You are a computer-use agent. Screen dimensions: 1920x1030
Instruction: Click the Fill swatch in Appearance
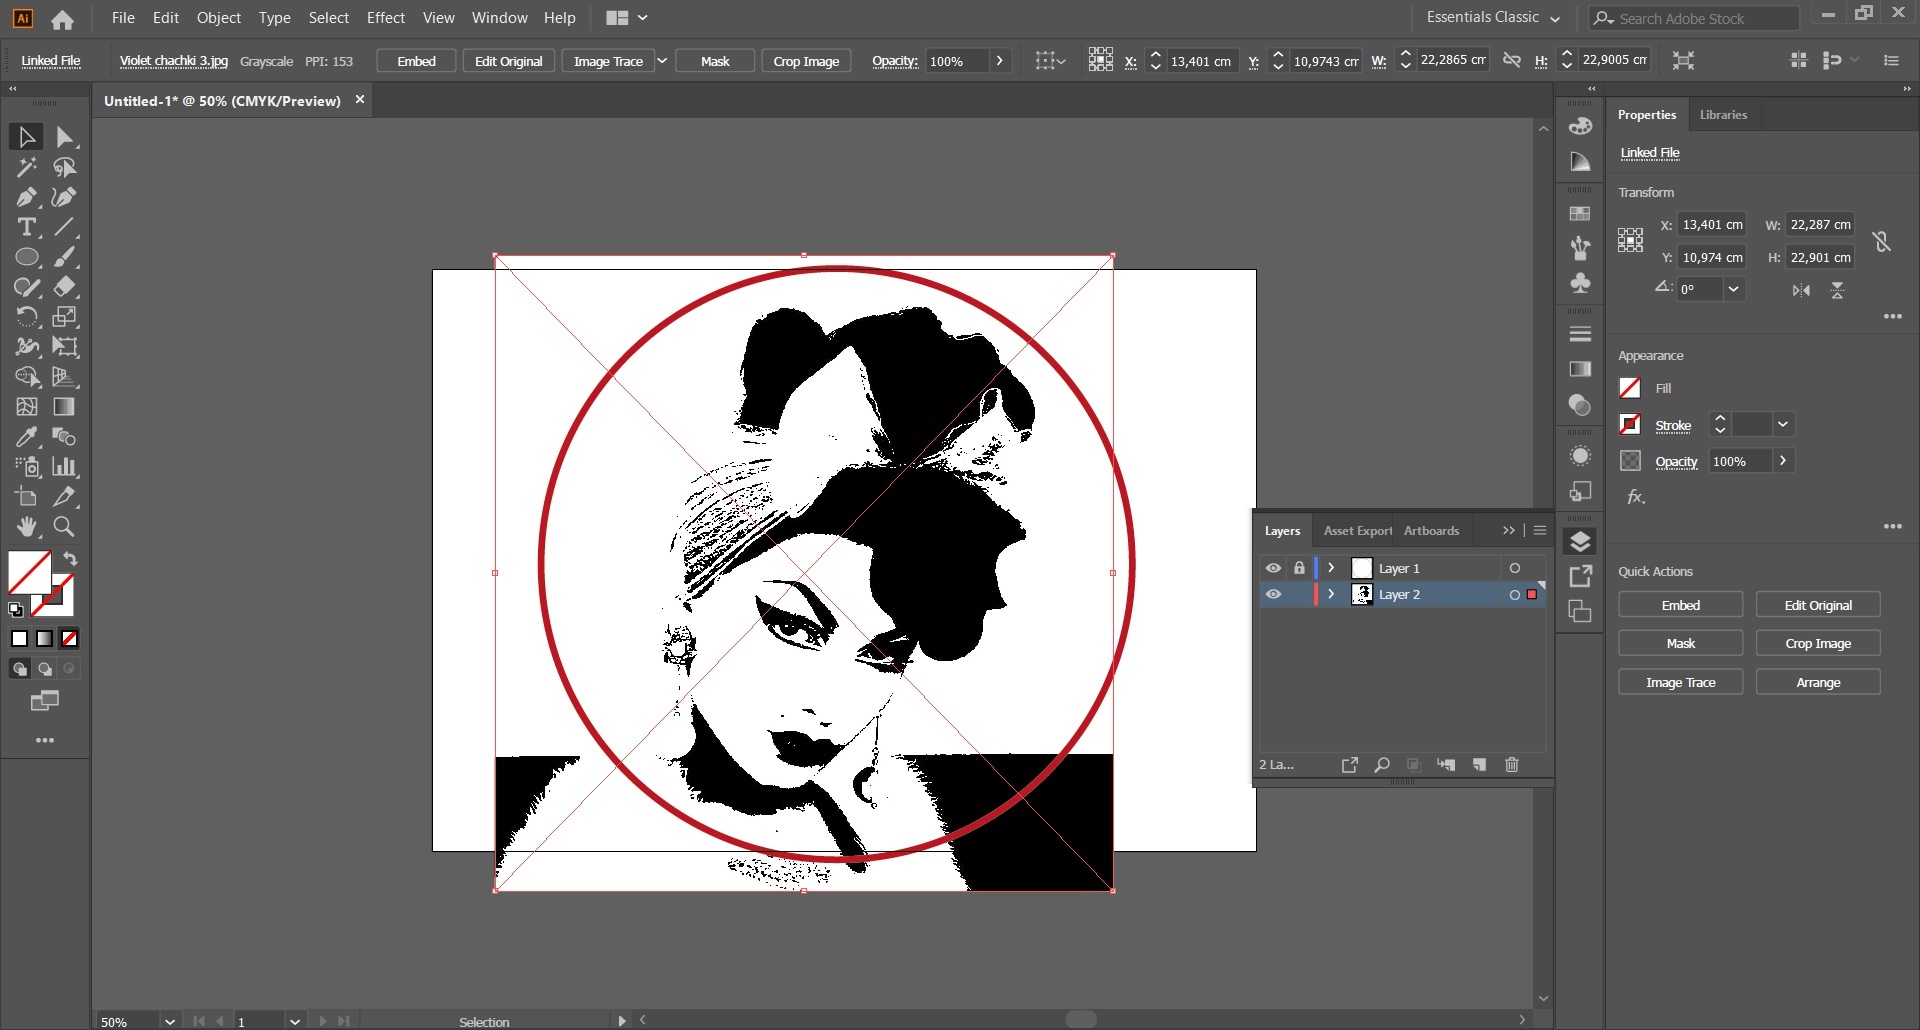[x=1630, y=388]
